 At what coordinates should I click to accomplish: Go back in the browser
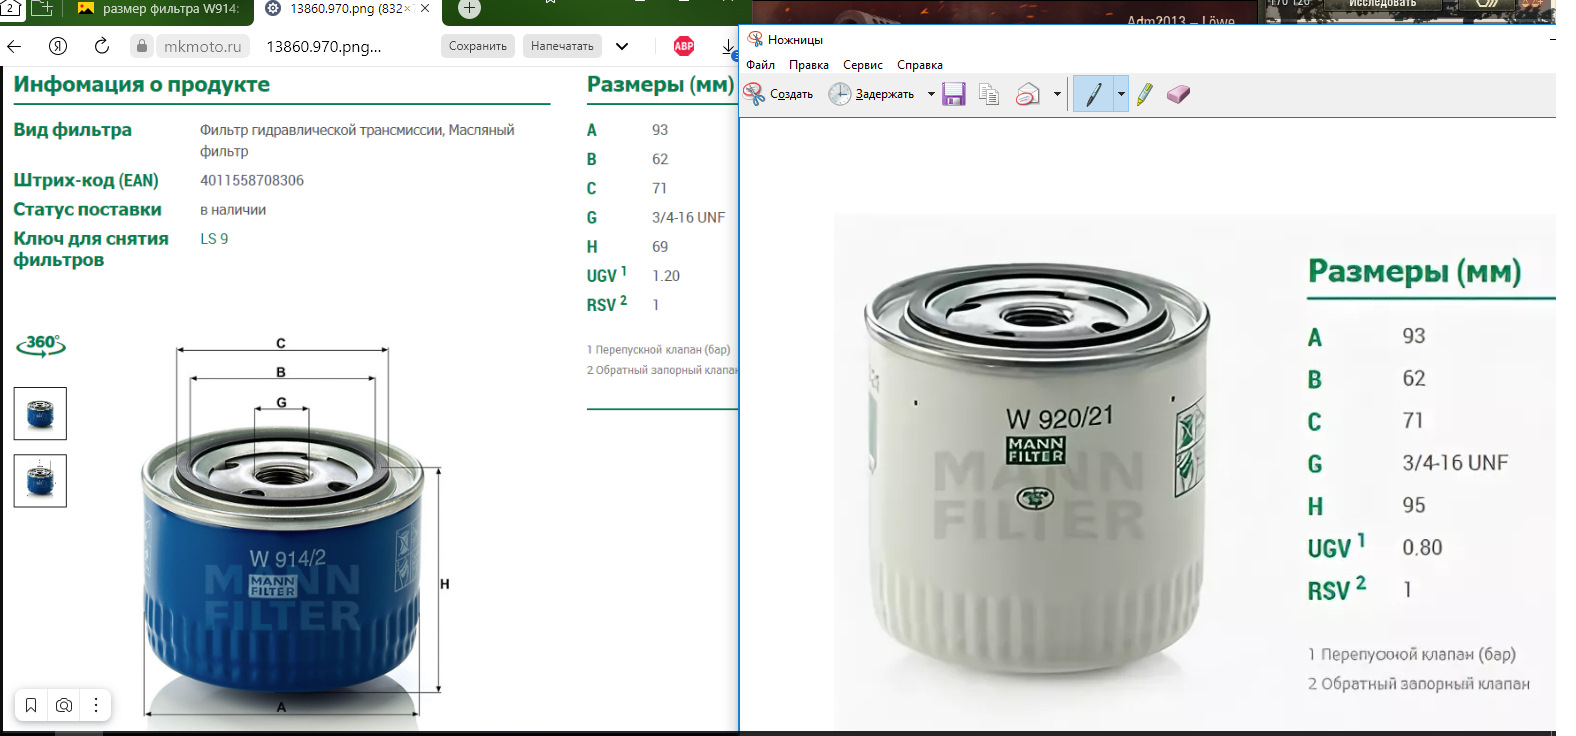[x=15, y=46]
